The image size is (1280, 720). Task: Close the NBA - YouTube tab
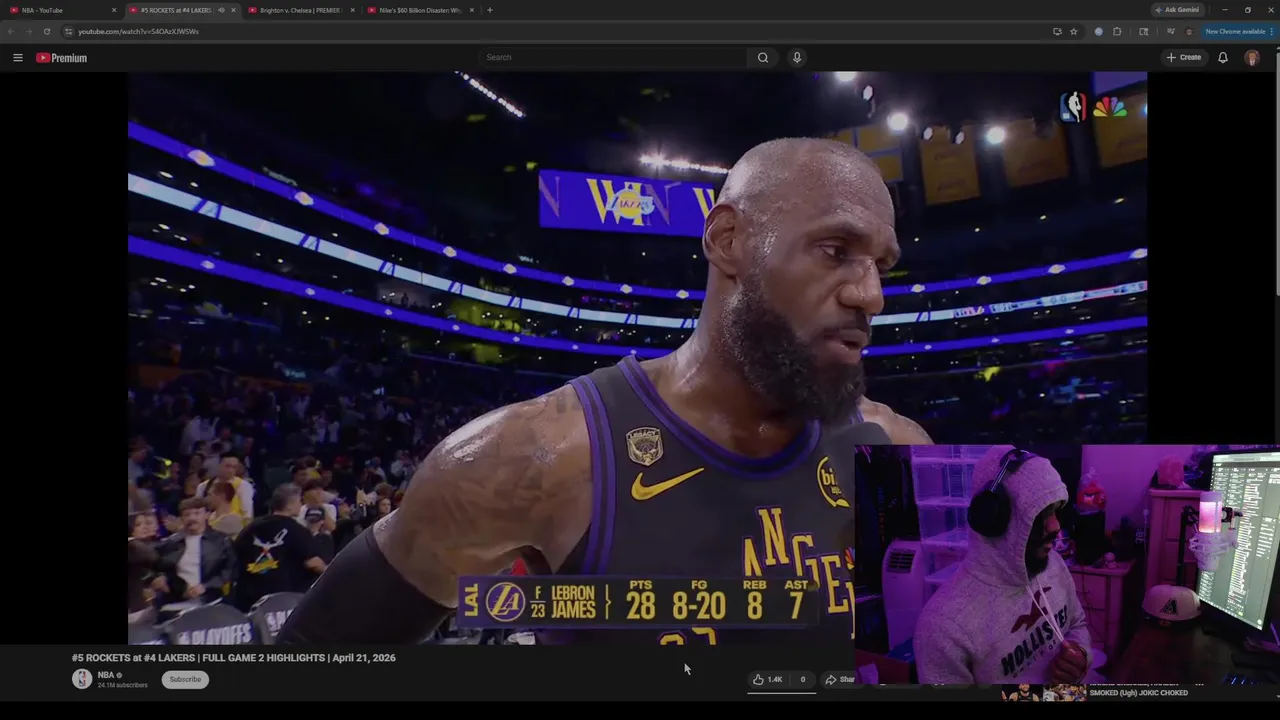point(114,10)
